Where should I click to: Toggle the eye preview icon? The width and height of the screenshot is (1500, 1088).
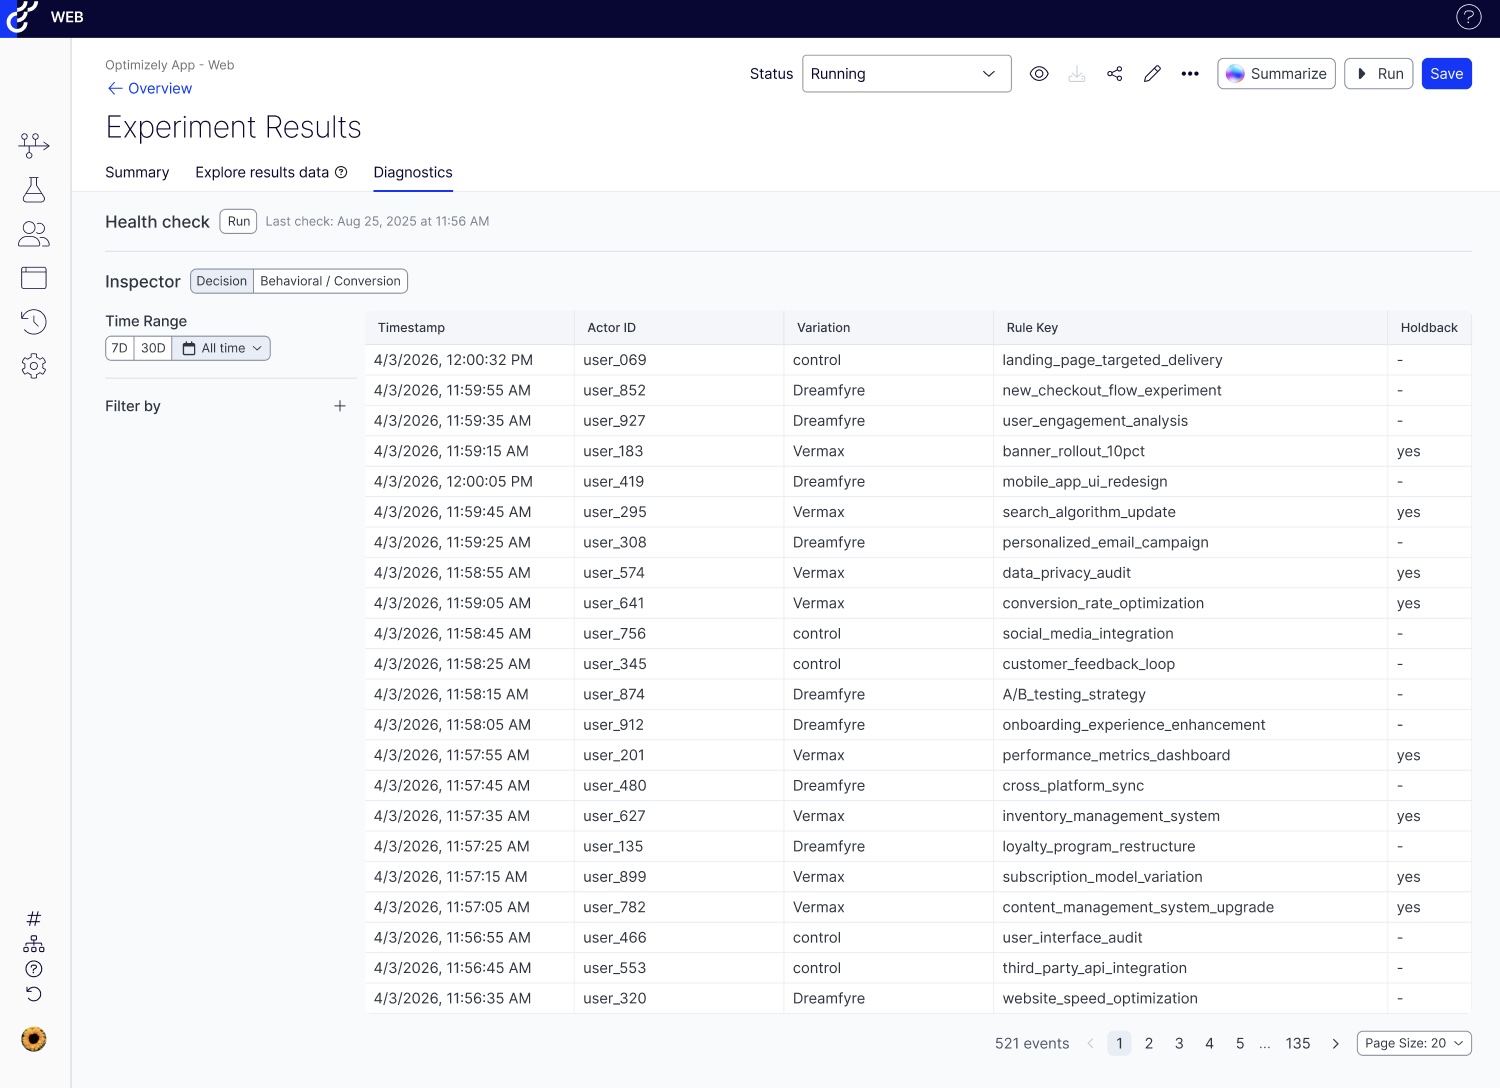[x=1039, y=74]
